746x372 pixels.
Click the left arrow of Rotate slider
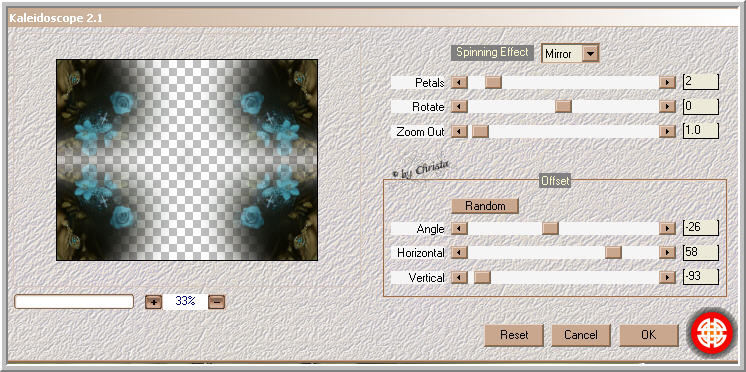(459, 107)
